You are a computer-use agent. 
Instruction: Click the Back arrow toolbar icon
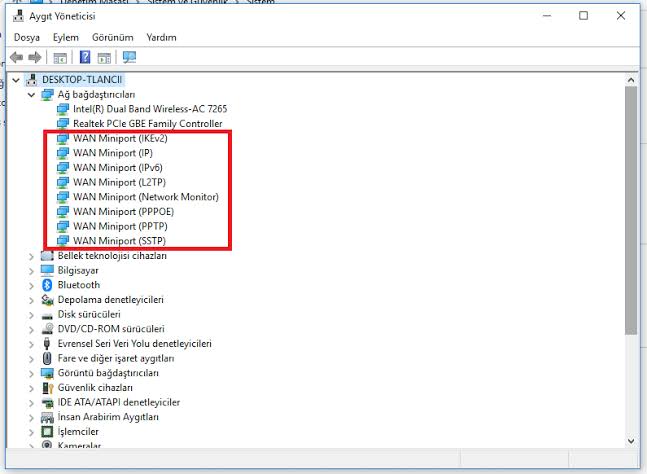tap(17, 57)
